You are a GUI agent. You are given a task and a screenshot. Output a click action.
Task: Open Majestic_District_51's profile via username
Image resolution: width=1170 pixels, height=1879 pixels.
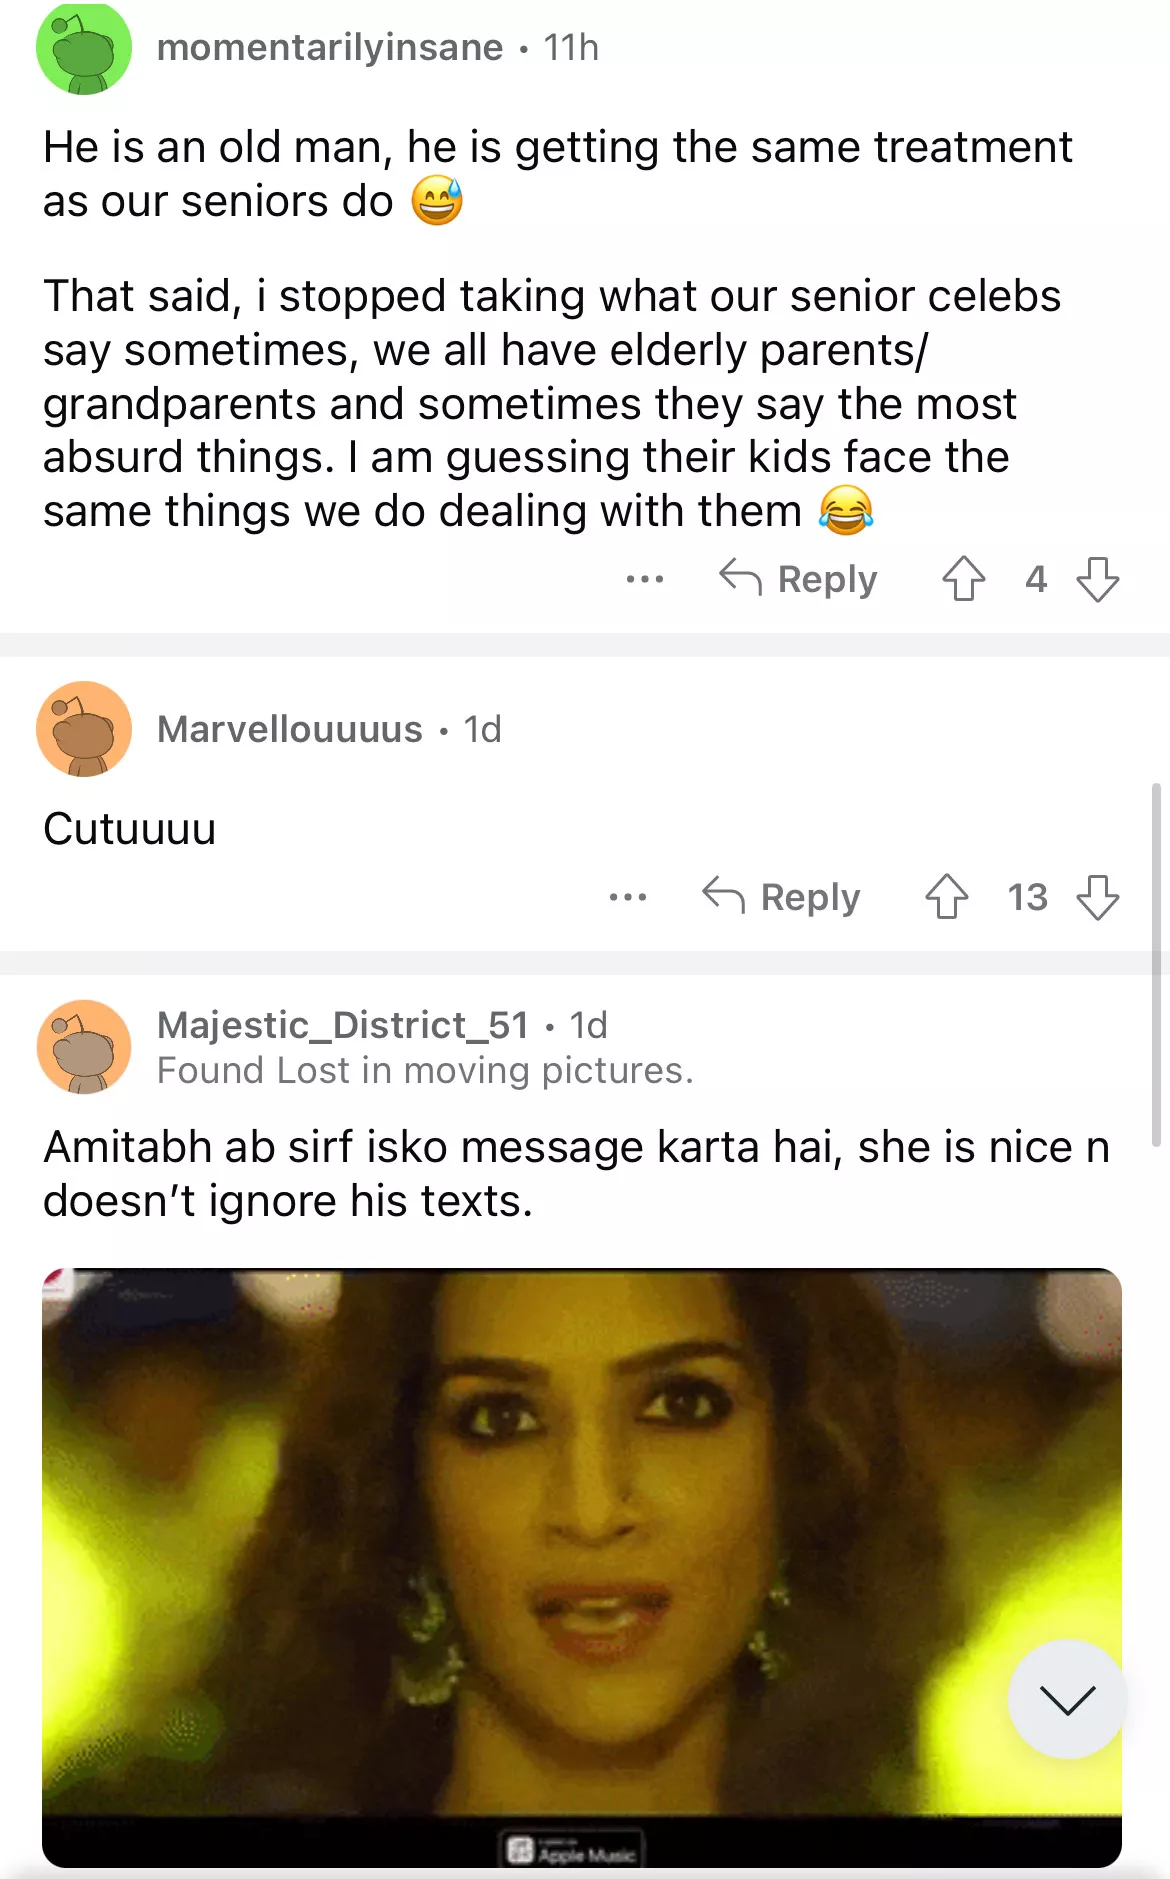click(x=343, y=1025)
